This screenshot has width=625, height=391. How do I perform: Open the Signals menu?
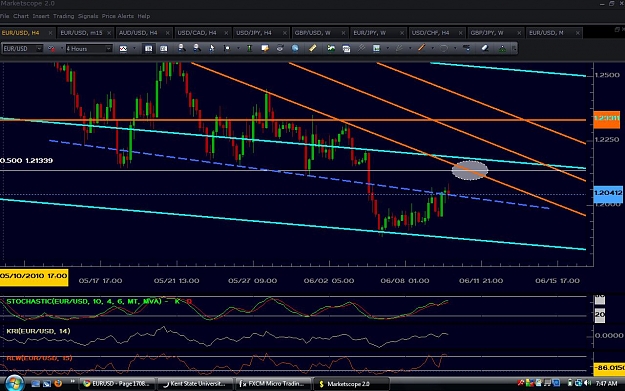click(88, 16)
